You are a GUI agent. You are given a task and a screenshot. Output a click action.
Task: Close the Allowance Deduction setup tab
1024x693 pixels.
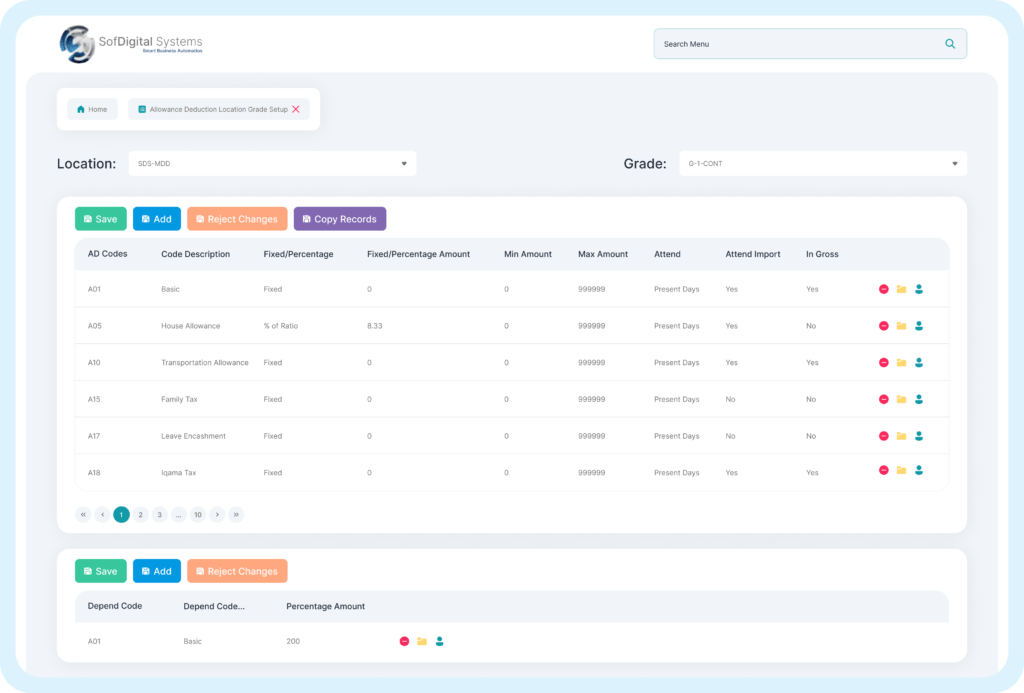pos(295,109)
